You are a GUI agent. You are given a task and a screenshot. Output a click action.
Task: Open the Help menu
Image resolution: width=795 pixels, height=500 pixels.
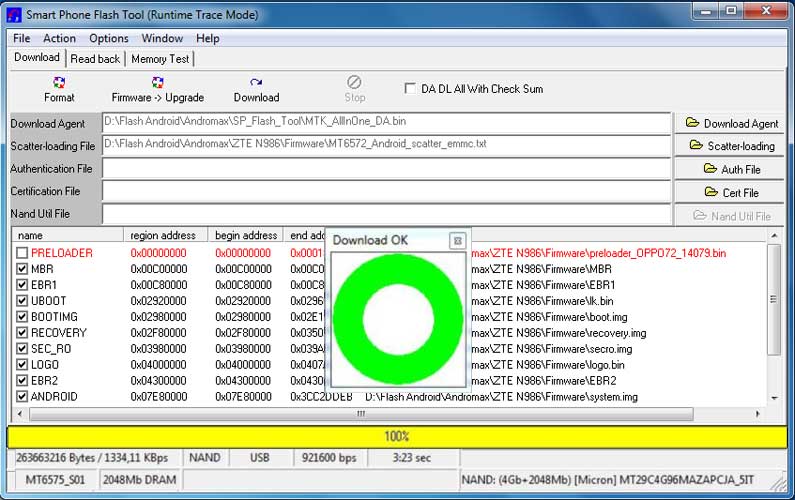click(x=208, y=39)
